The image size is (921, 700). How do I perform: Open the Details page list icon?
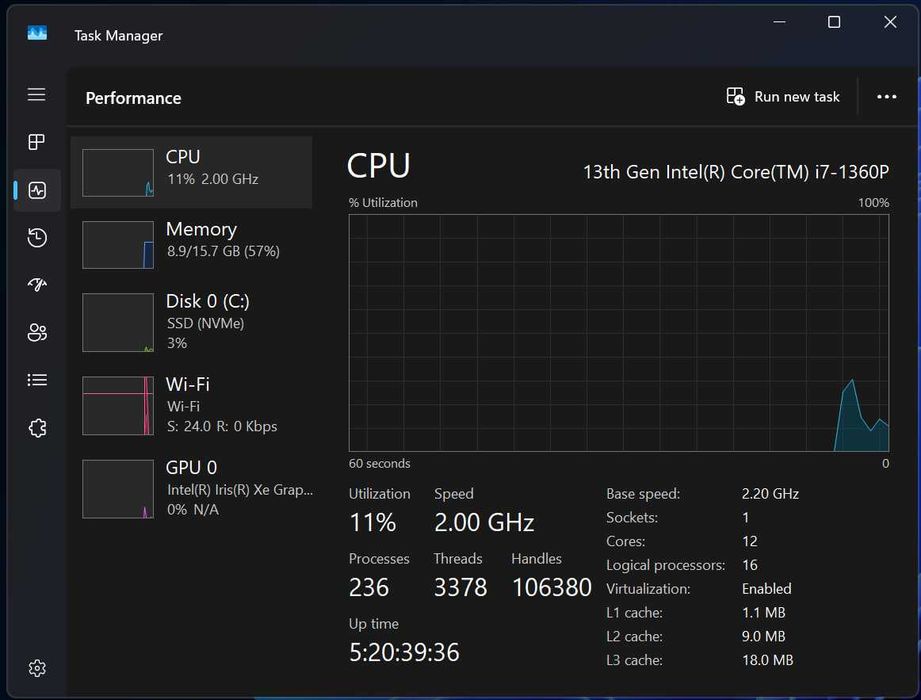37,380
